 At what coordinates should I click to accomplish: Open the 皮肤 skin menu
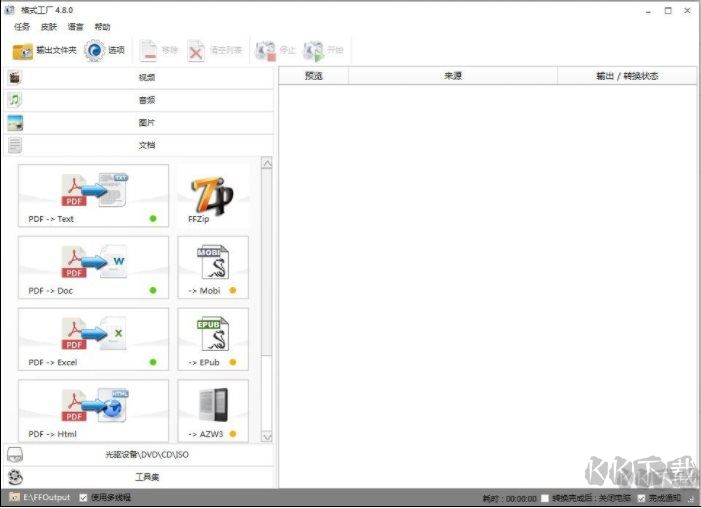point(48,27)
